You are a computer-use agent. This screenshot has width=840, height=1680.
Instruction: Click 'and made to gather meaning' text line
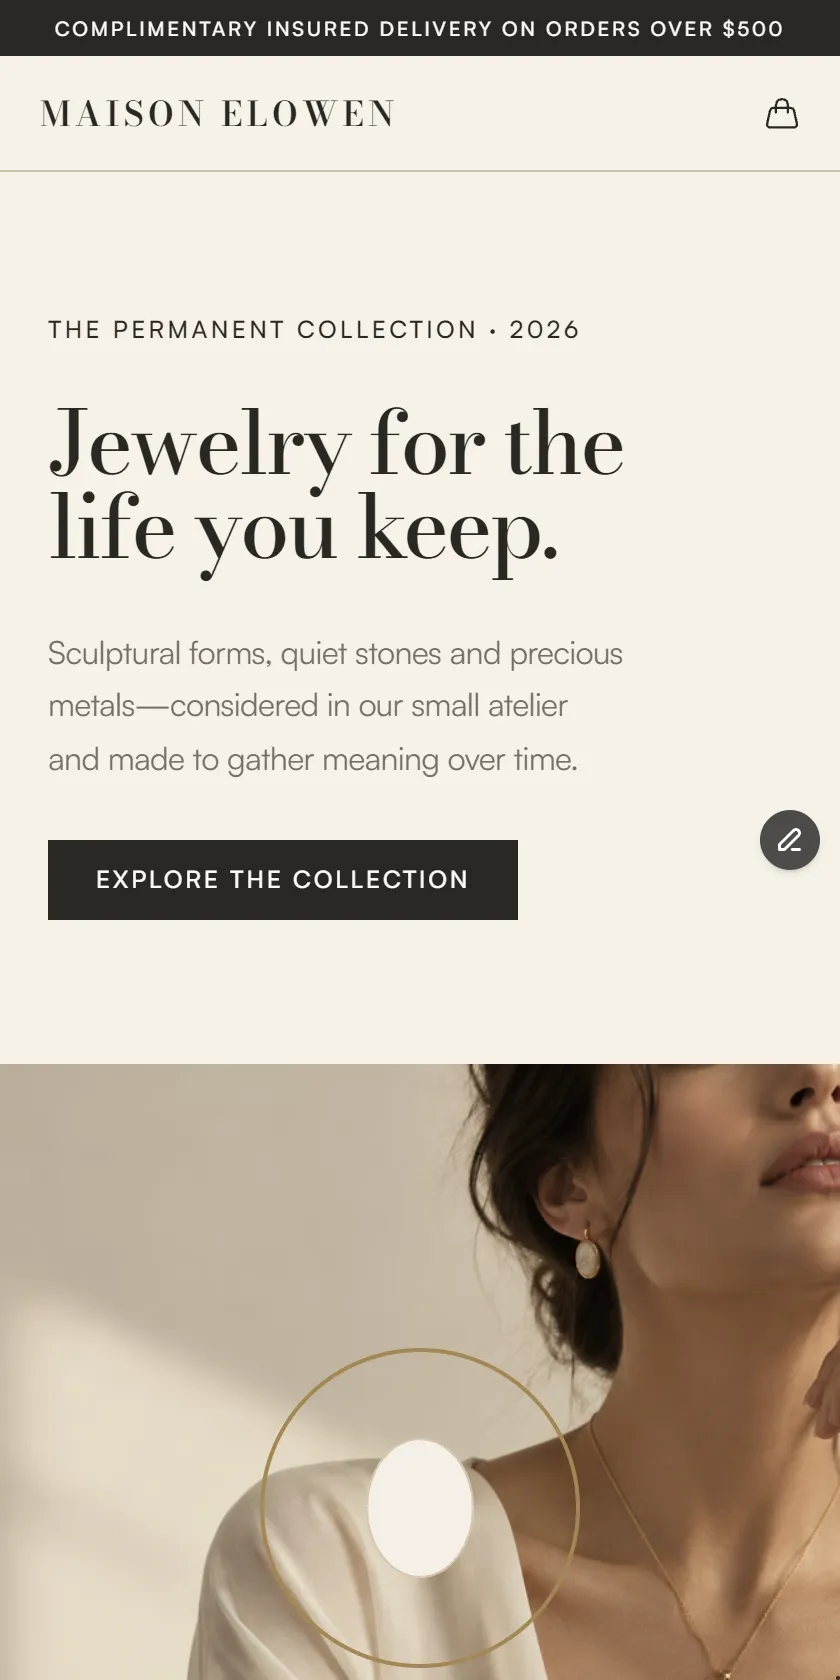click(313, 760)
